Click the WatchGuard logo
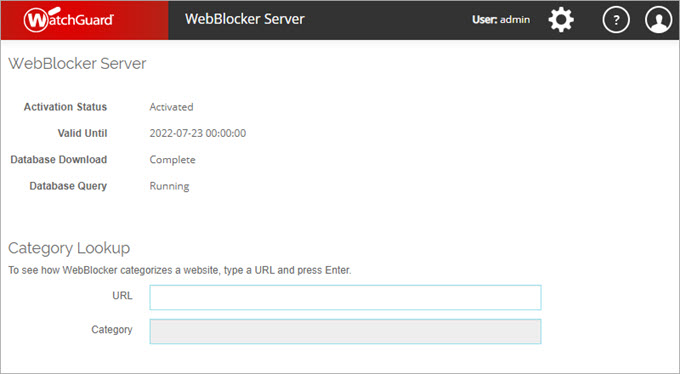Screen dimensions: 680x374 tap(69, 20)
